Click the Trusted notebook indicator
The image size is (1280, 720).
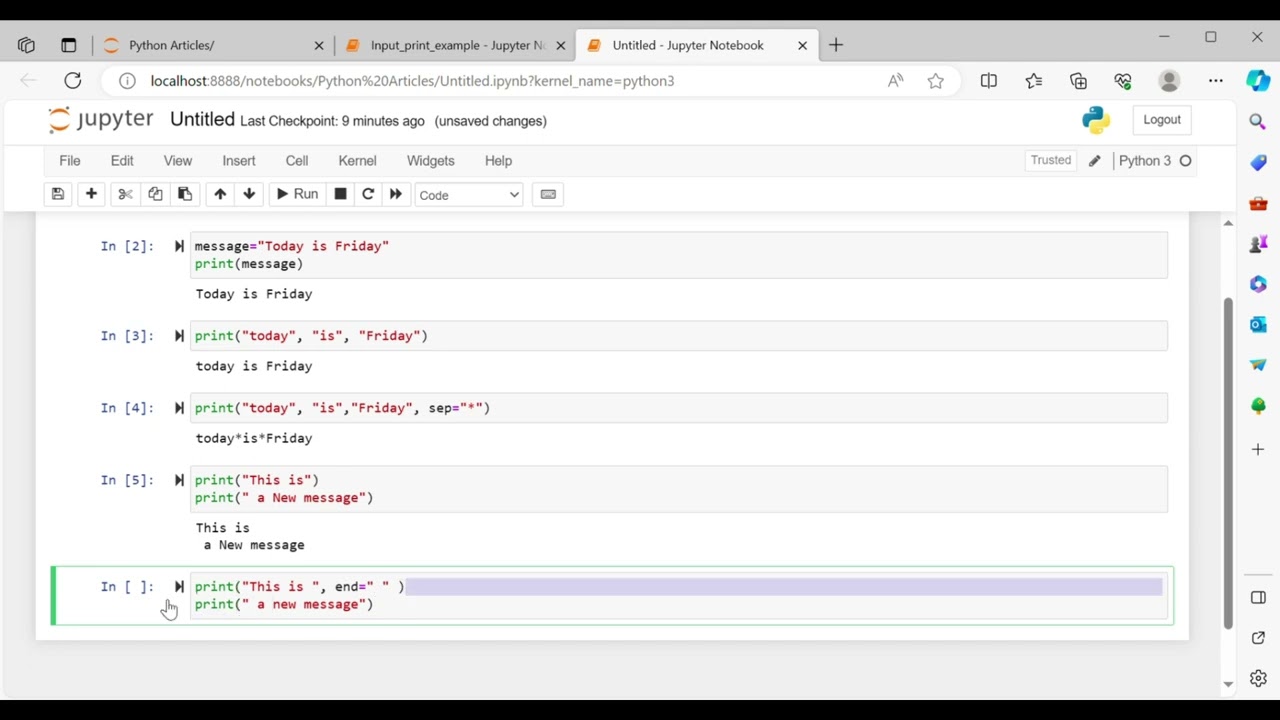click(1051, 160)
